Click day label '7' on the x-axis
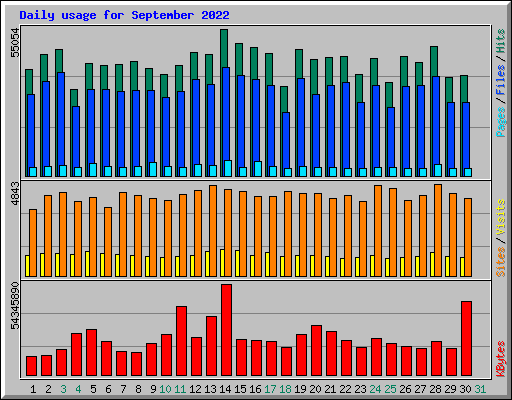Viewport: 512px width, 400px height. click(123, 389)
